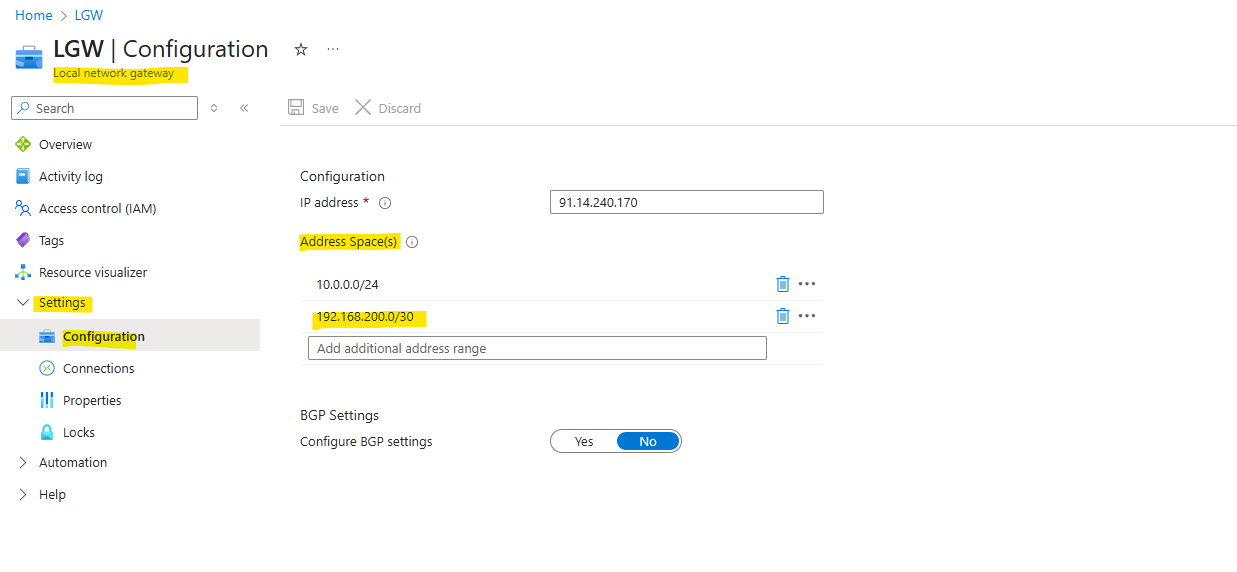The height and width of the screenshot is (572, 1237).
Task: Click the Activity log book icon
Action: (x=23, y=176)
